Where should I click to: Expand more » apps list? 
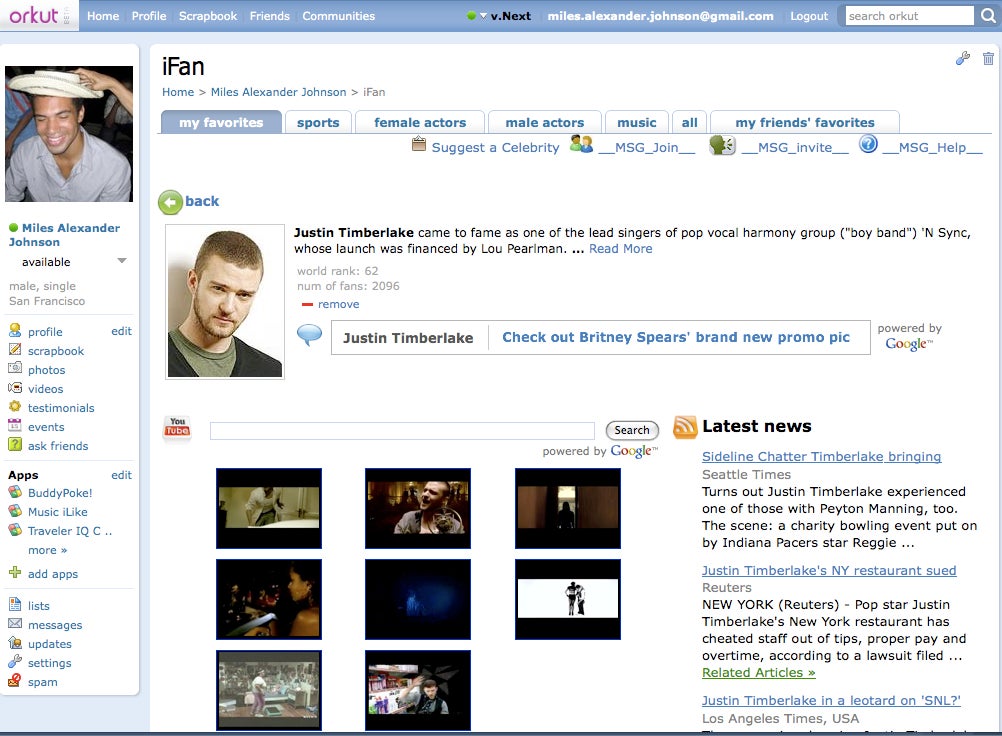click(x=47, y=550)
